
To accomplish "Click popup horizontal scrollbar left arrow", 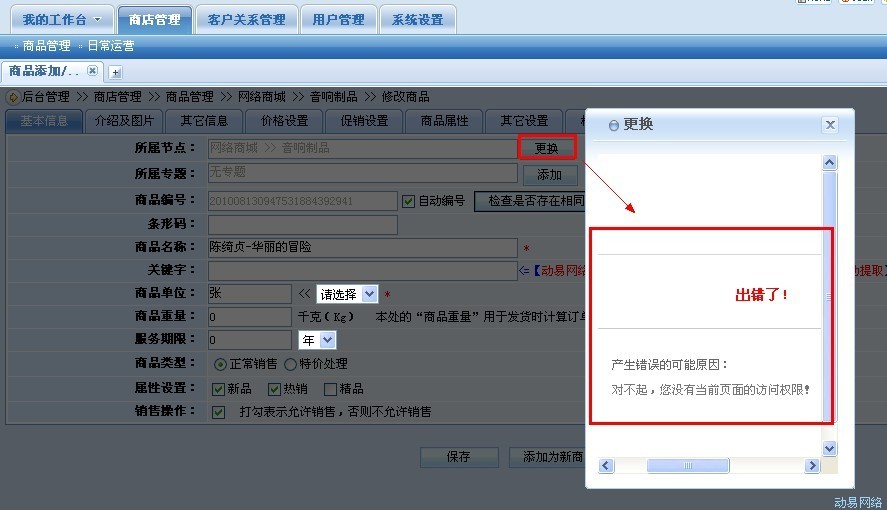I will (605, 466).
